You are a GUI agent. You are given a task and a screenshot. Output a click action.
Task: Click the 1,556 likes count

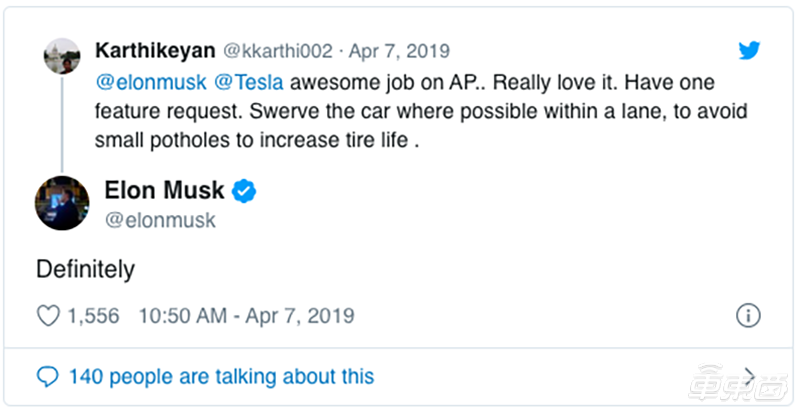[93, 316]
